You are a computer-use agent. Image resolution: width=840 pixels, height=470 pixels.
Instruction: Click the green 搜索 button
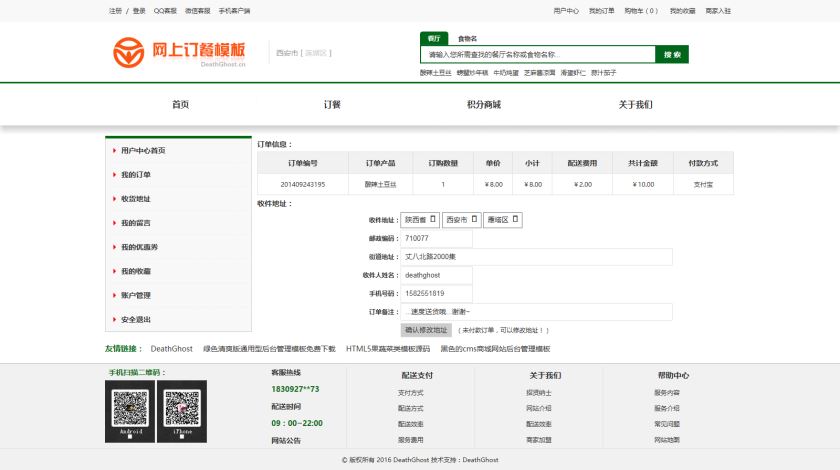[x=672, y=54]
